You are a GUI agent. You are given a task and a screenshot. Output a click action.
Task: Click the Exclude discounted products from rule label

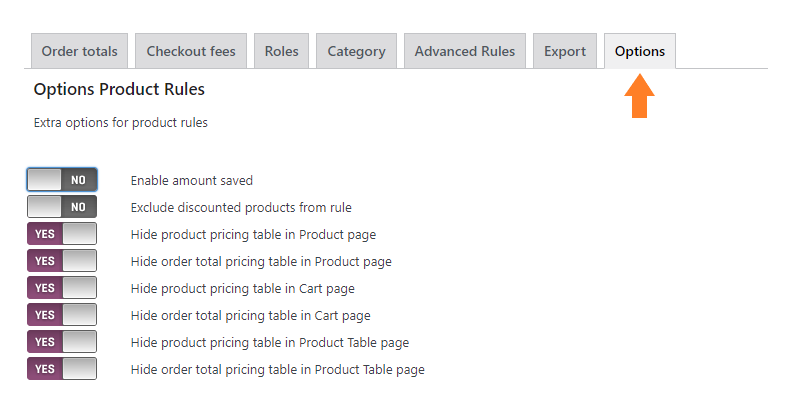click(241, 208)
